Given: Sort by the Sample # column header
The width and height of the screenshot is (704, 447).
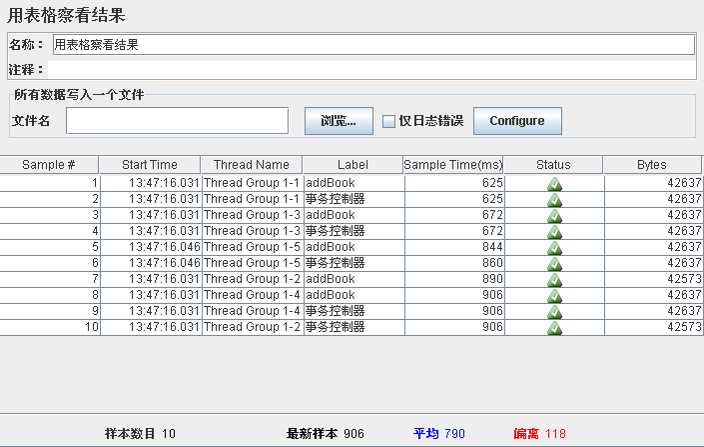Looking at the screenshot, I should [x=49, y=165].
